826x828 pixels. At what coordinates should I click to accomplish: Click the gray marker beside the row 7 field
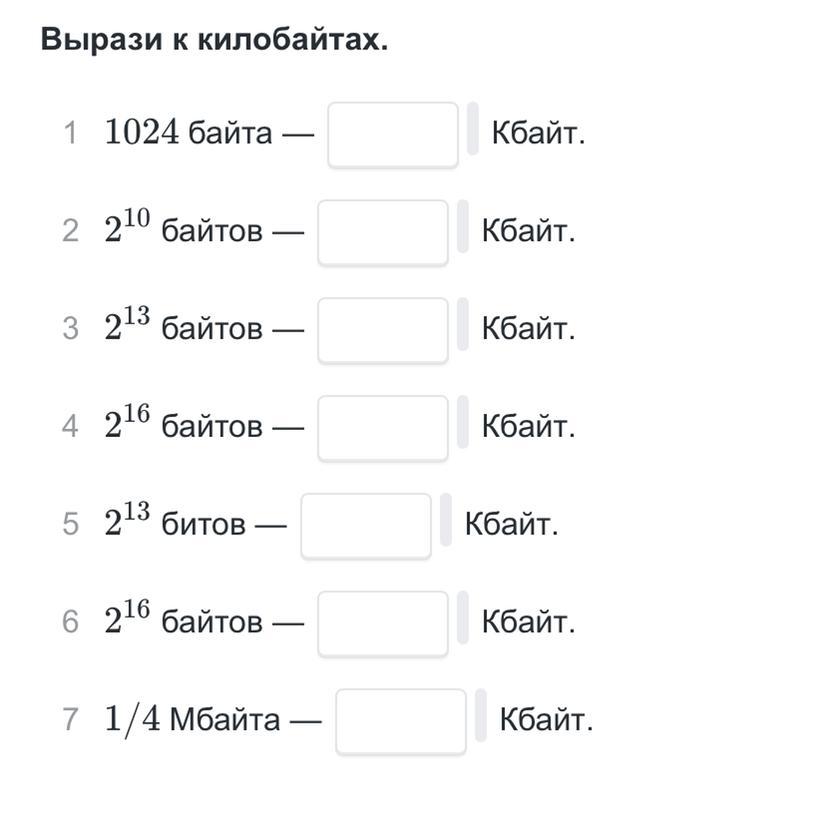click(481, 715)
